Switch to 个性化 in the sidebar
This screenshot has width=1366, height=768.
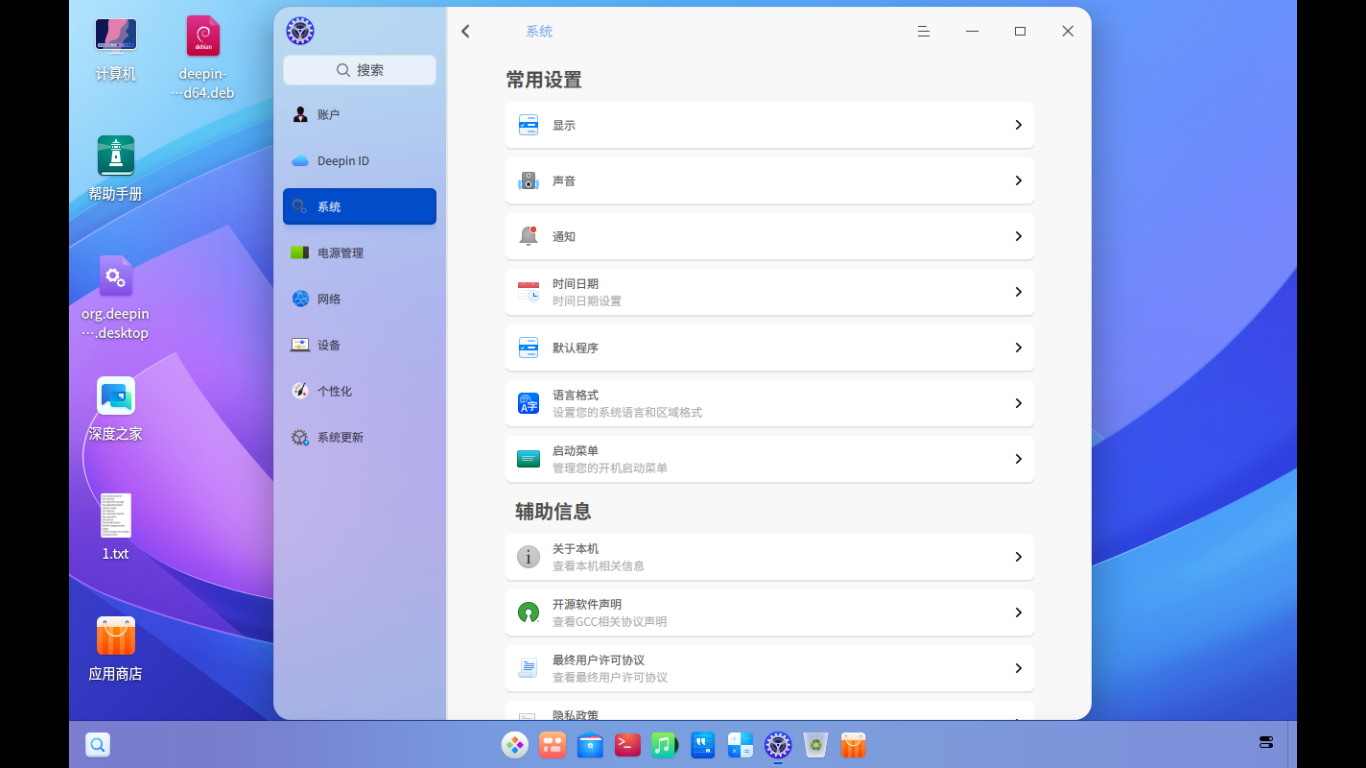[360, 391]
